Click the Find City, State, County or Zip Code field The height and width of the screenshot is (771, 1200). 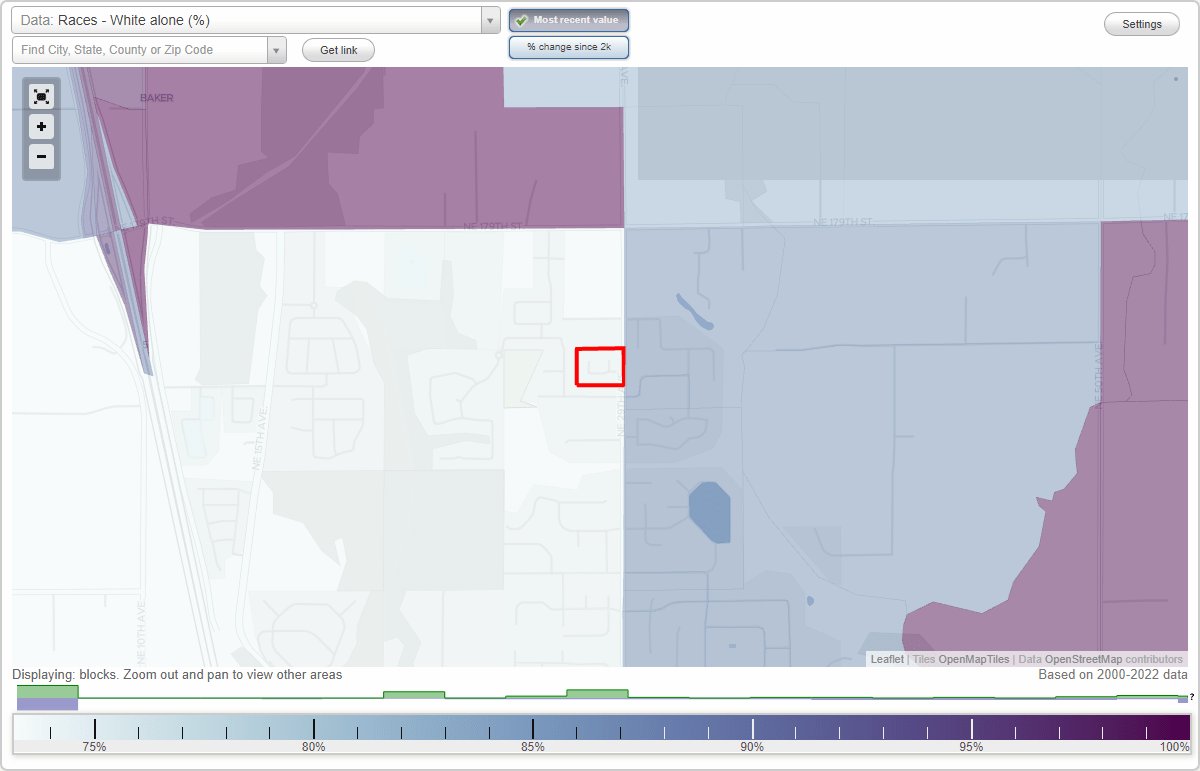click(140, 50)
